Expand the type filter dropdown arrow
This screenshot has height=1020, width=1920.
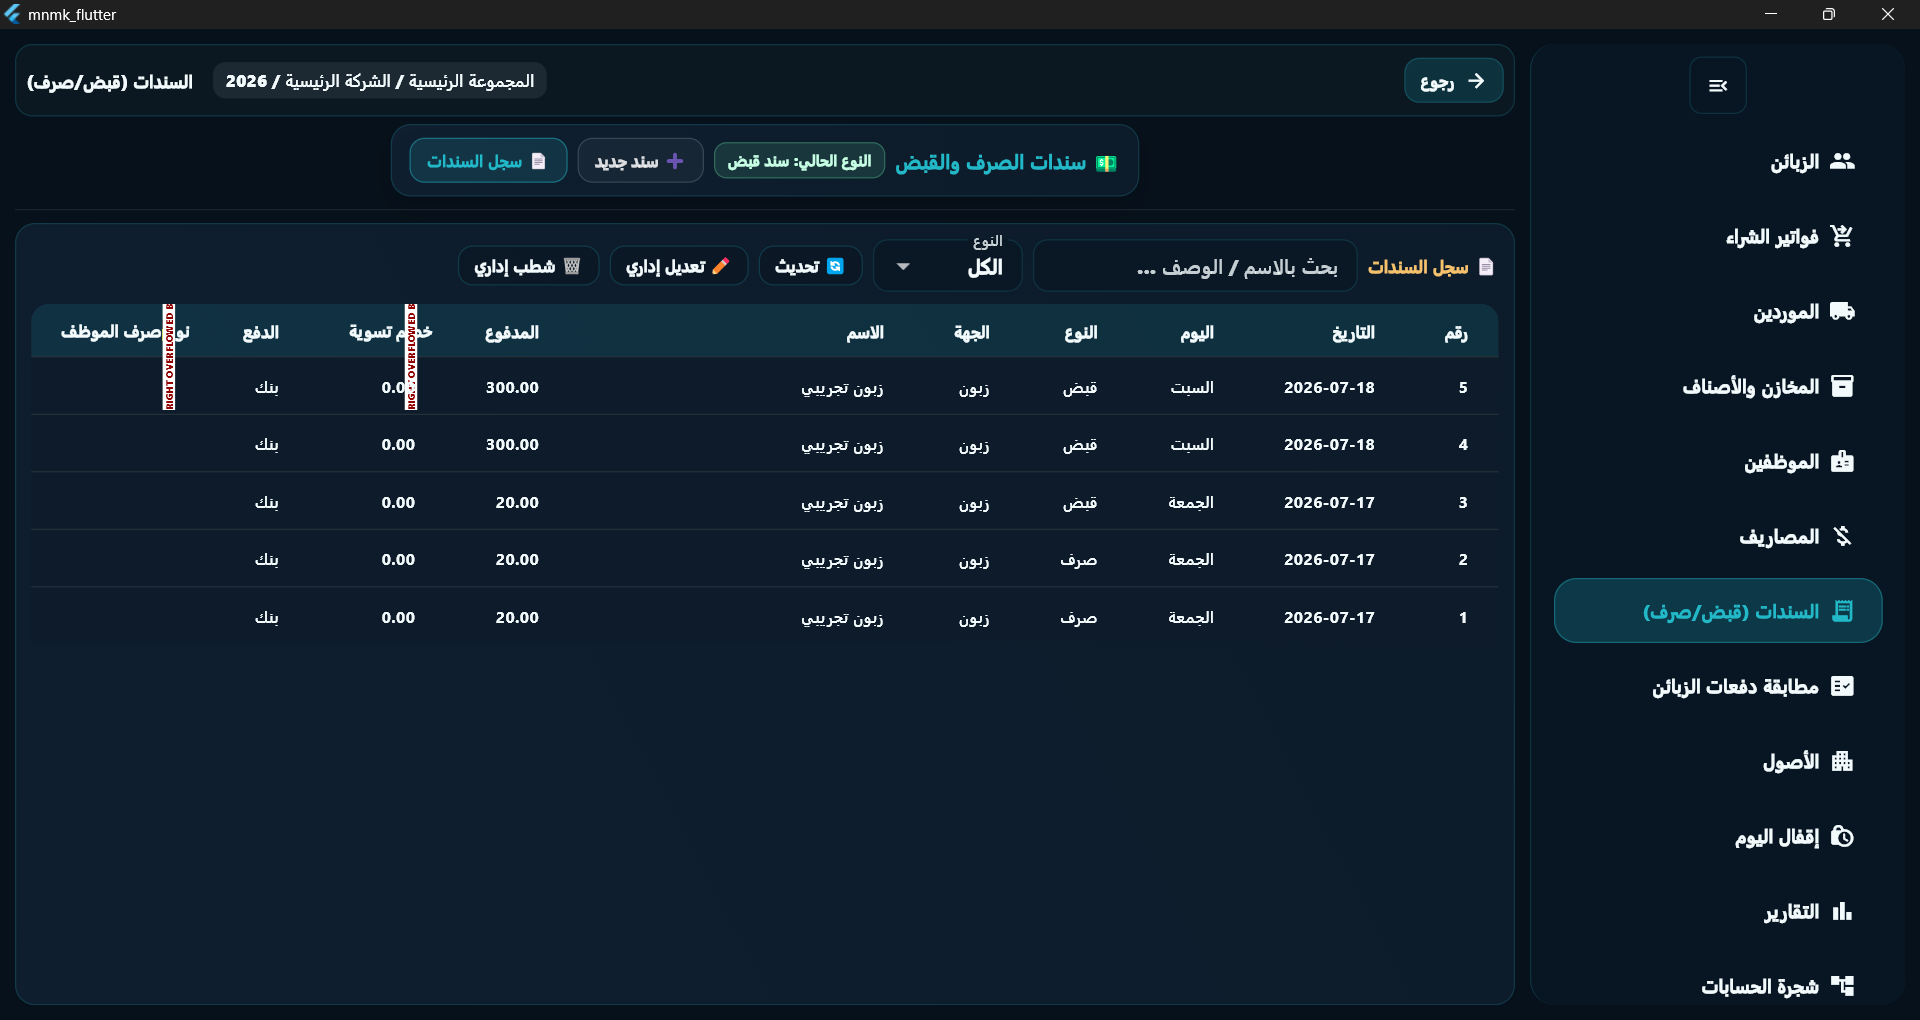903,267
